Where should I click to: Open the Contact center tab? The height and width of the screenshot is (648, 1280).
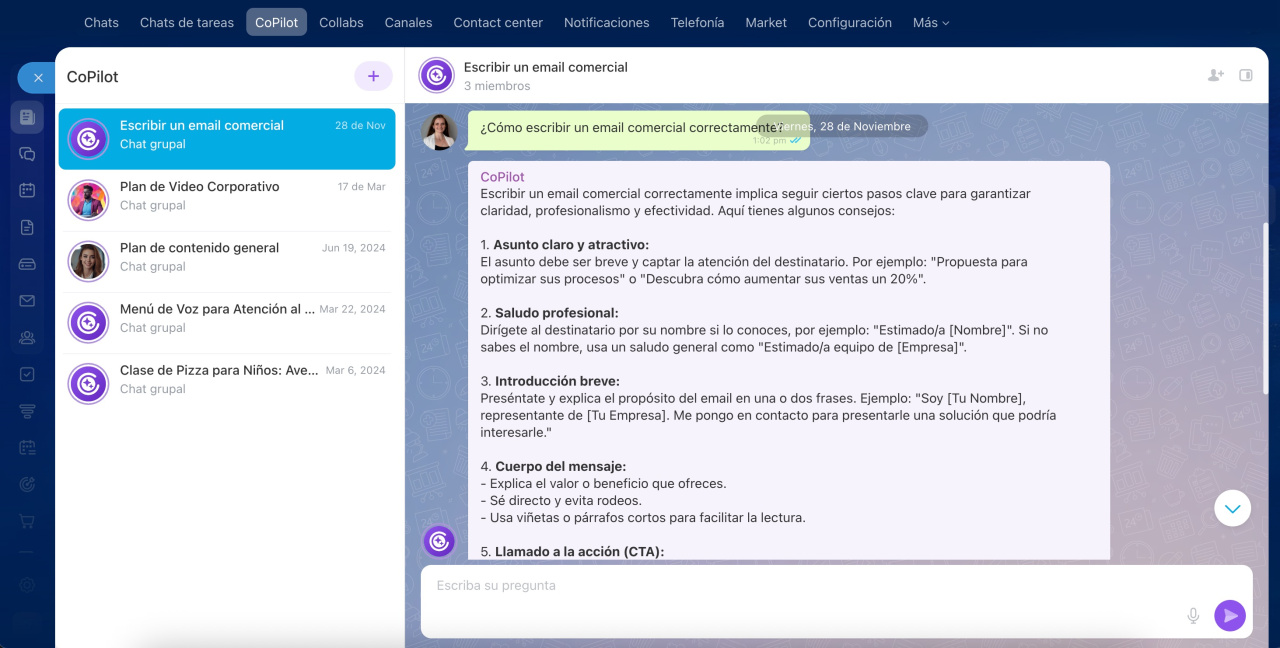click(x=498, y=22)
